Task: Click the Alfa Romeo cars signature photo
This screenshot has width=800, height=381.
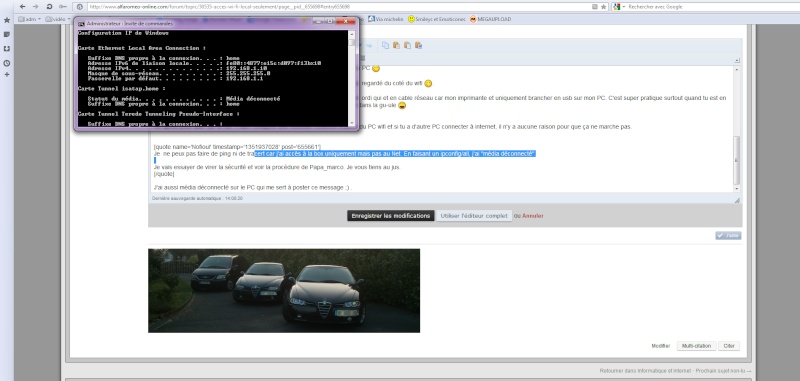Action: click(284, 291)
